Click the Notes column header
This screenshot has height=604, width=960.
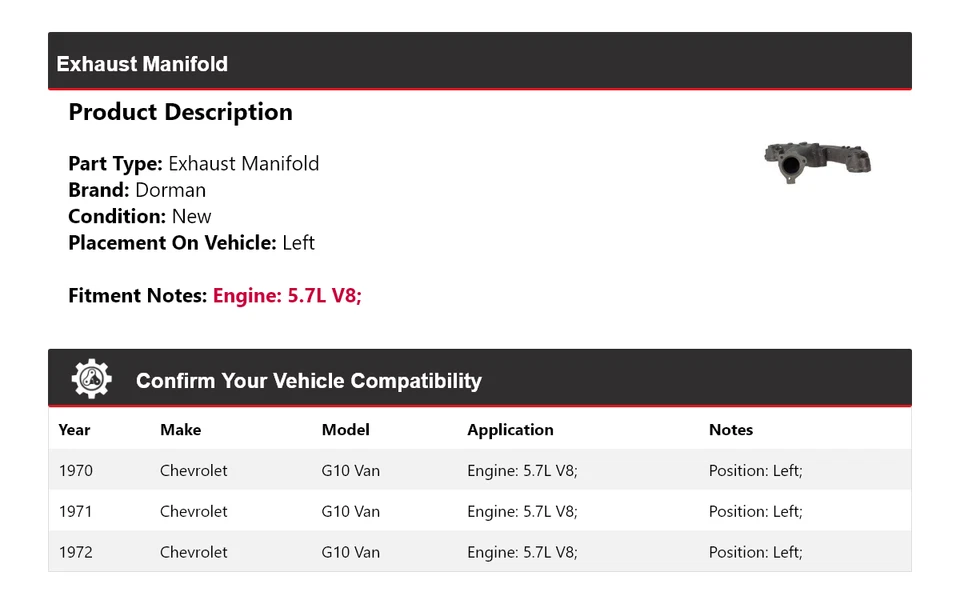(731, 430)
